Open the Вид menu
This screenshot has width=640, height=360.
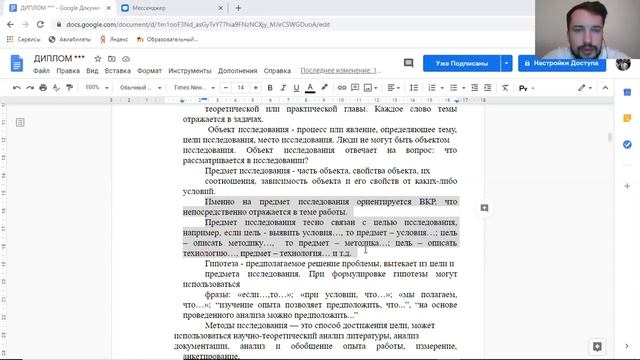point(92,71)
